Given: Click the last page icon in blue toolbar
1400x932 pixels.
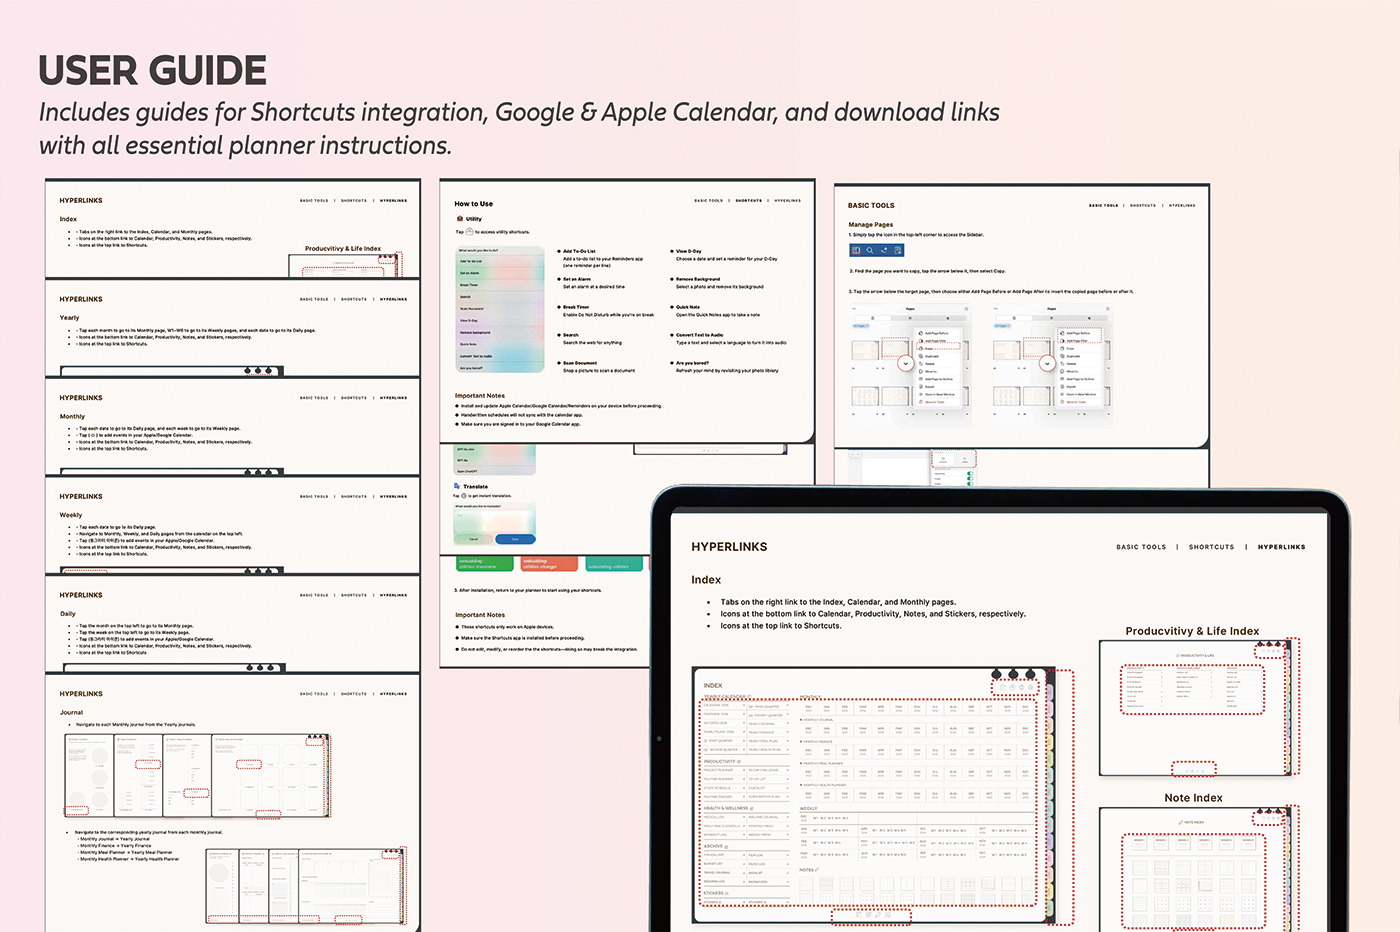Looking at the screenshot, I should [x=898, y=250].
